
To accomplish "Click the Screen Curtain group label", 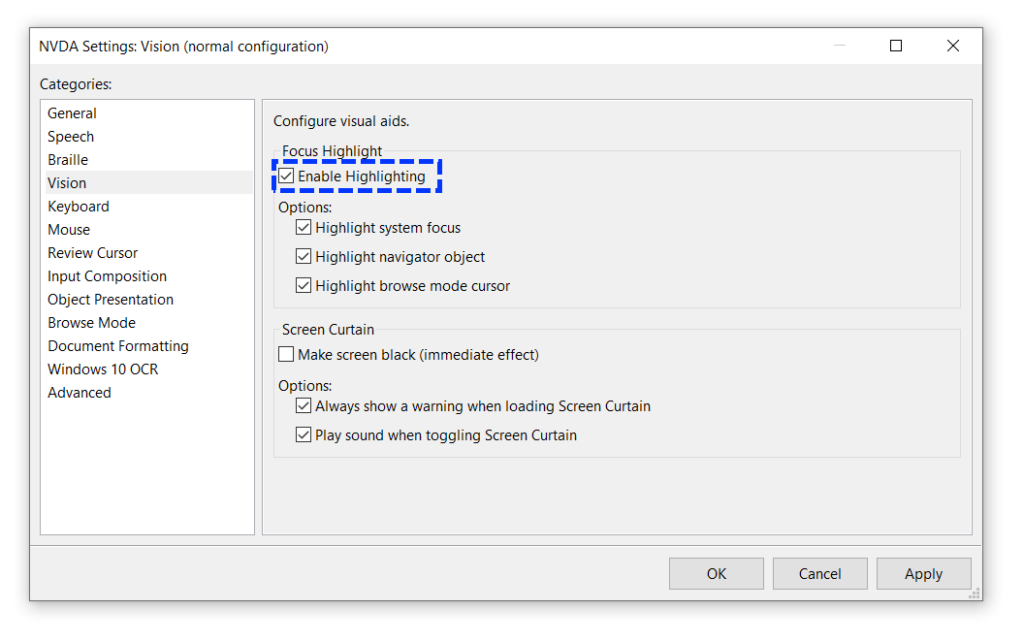I will click(x=328, y=329).
